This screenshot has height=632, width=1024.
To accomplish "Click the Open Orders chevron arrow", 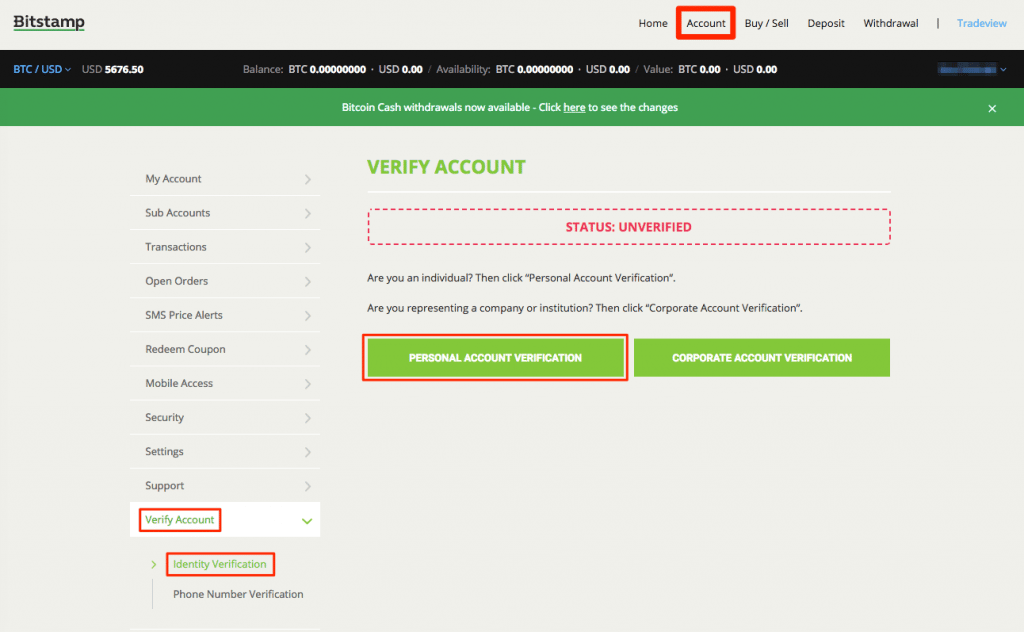I will coord(307,282).
